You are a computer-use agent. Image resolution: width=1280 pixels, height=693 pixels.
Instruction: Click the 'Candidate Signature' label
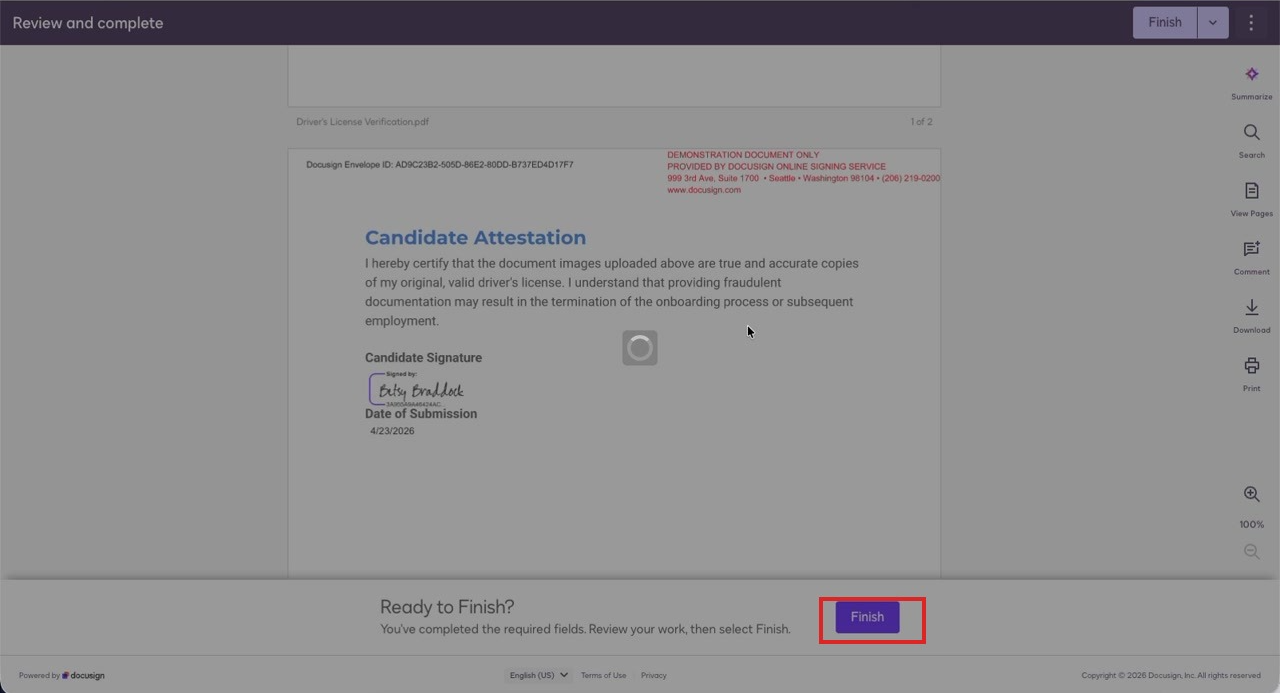pos(423,357)
